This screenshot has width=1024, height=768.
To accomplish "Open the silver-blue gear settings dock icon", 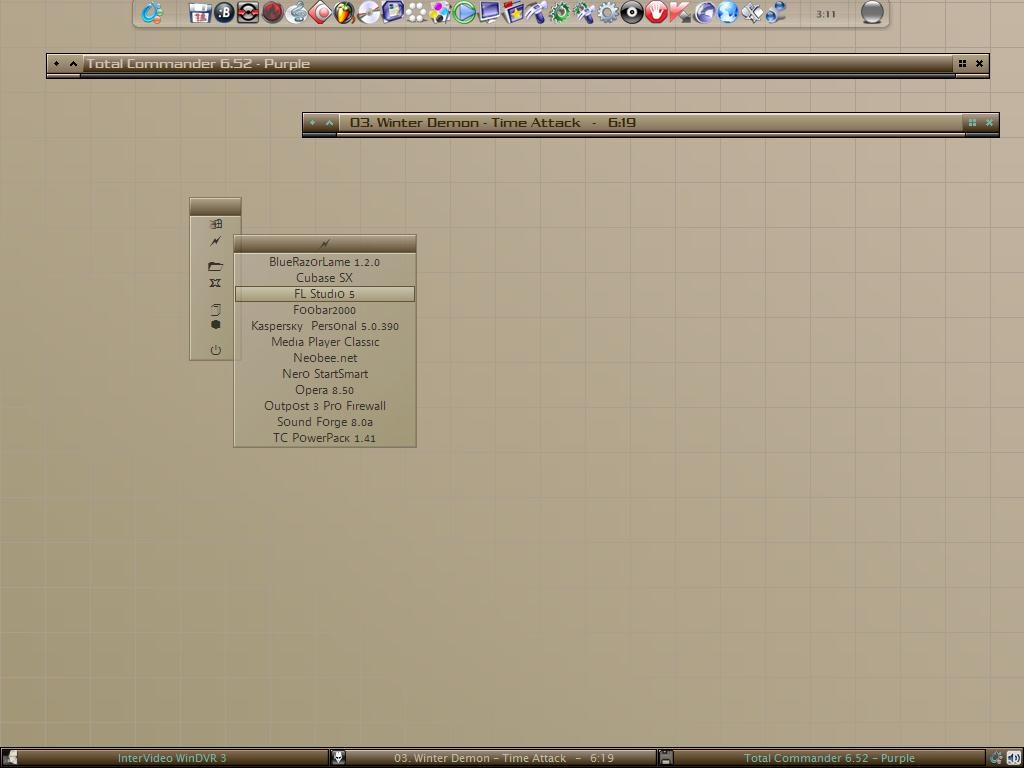I will coord(608,12).
